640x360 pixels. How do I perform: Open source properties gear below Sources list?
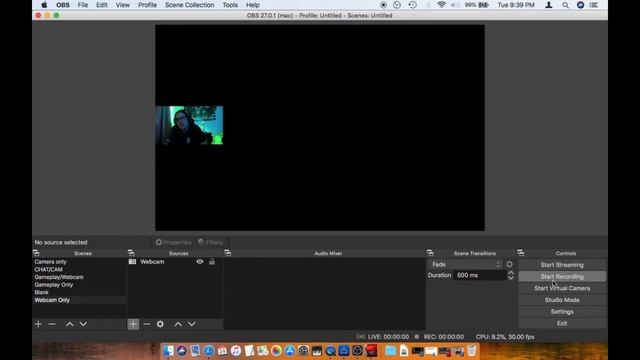click(x=160, y=324)
